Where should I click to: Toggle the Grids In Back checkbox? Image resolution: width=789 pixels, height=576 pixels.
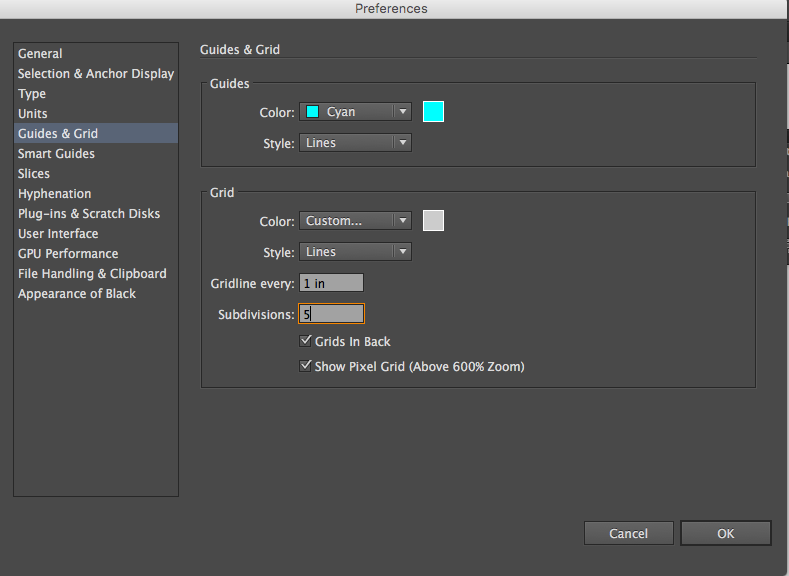tap(305, 341)
